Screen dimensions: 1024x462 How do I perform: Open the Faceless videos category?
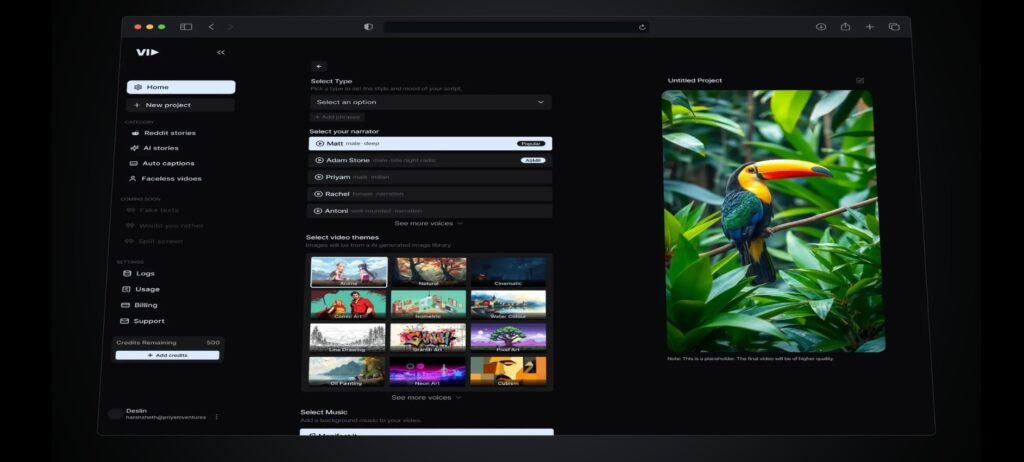click(165, 178)
